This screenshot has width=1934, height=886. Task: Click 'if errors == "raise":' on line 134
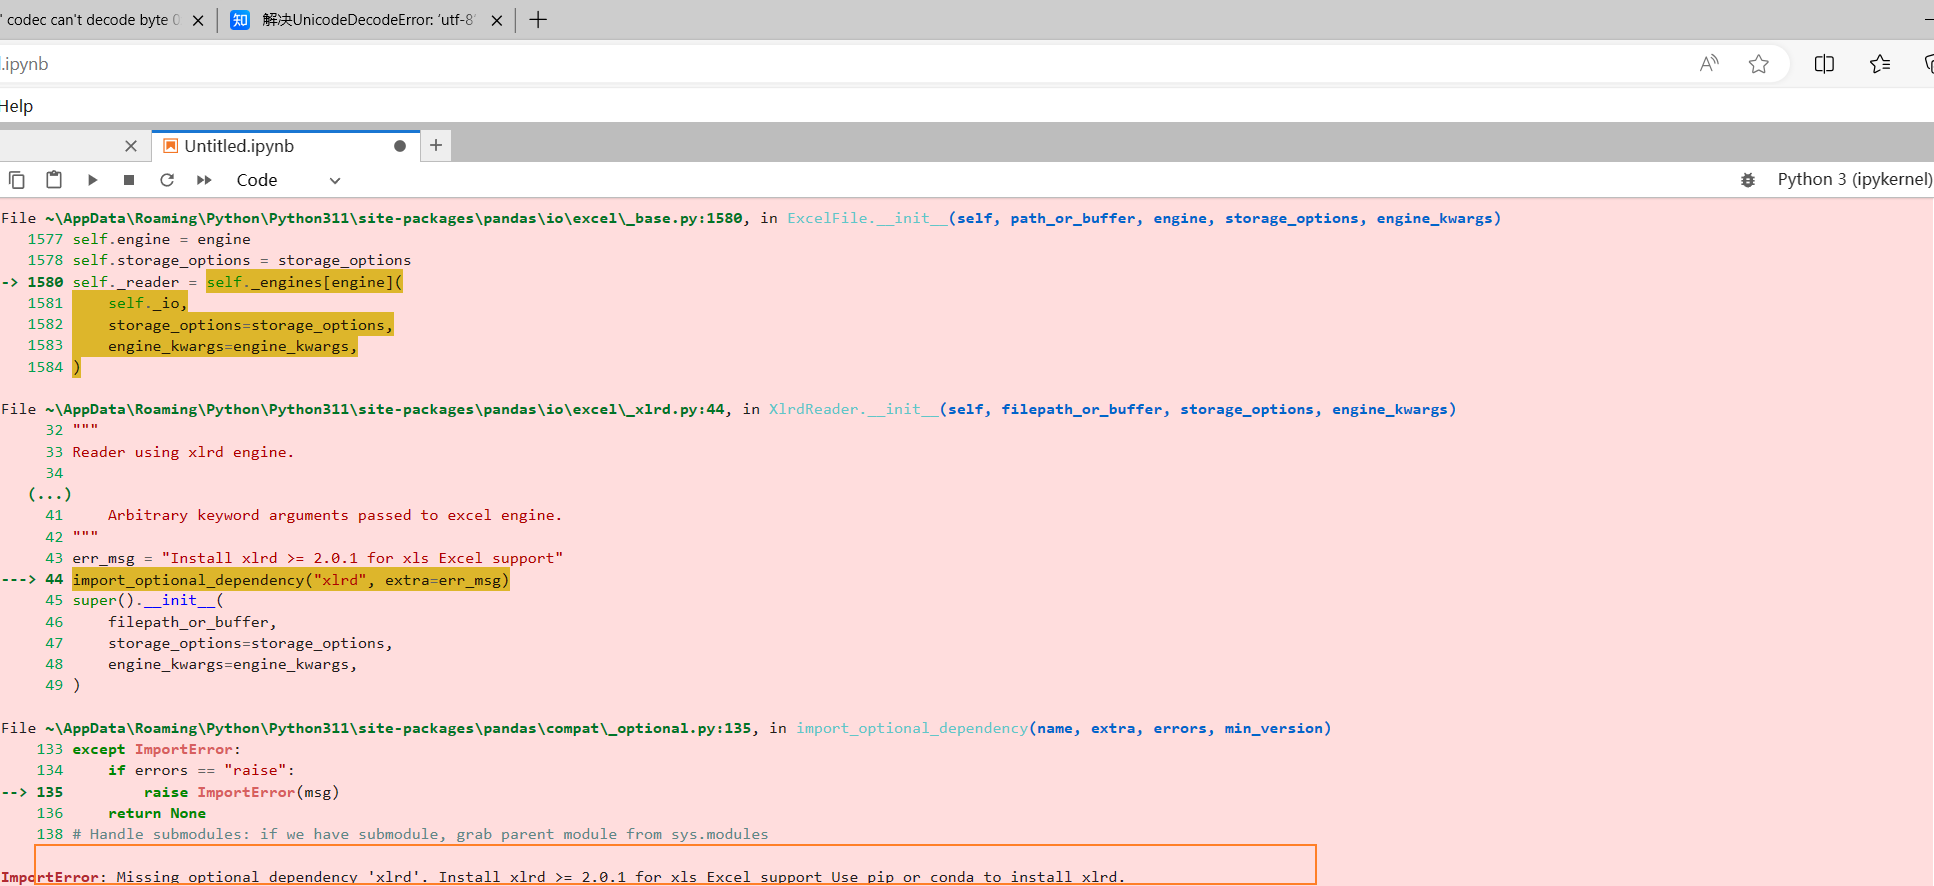point(201,770)
